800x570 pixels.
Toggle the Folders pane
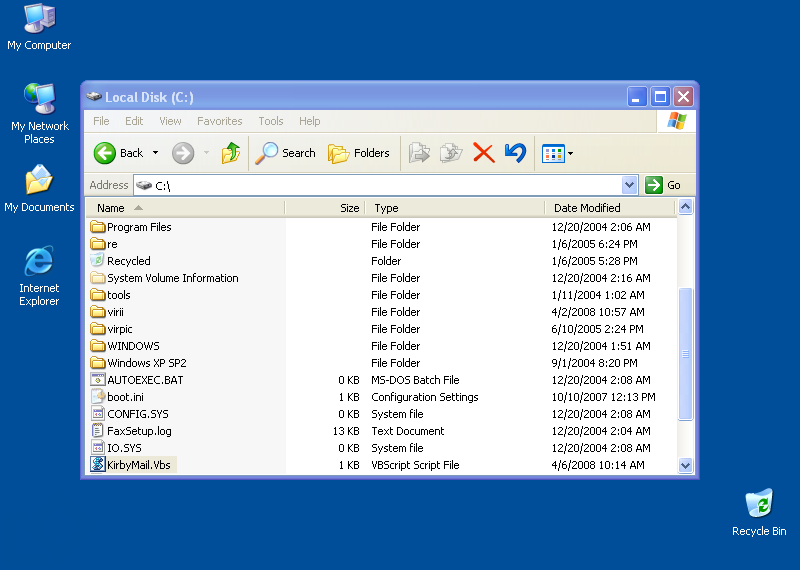coord(359,153)
